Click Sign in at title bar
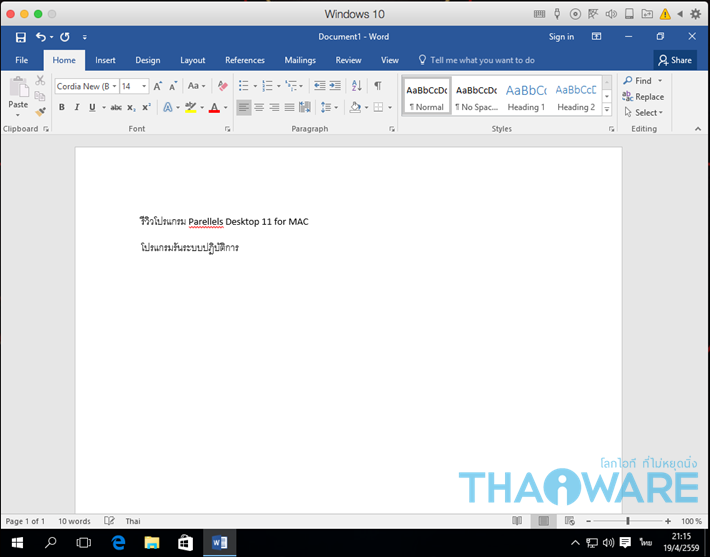This screenshot has height=557, width=710. coord(561,37)
